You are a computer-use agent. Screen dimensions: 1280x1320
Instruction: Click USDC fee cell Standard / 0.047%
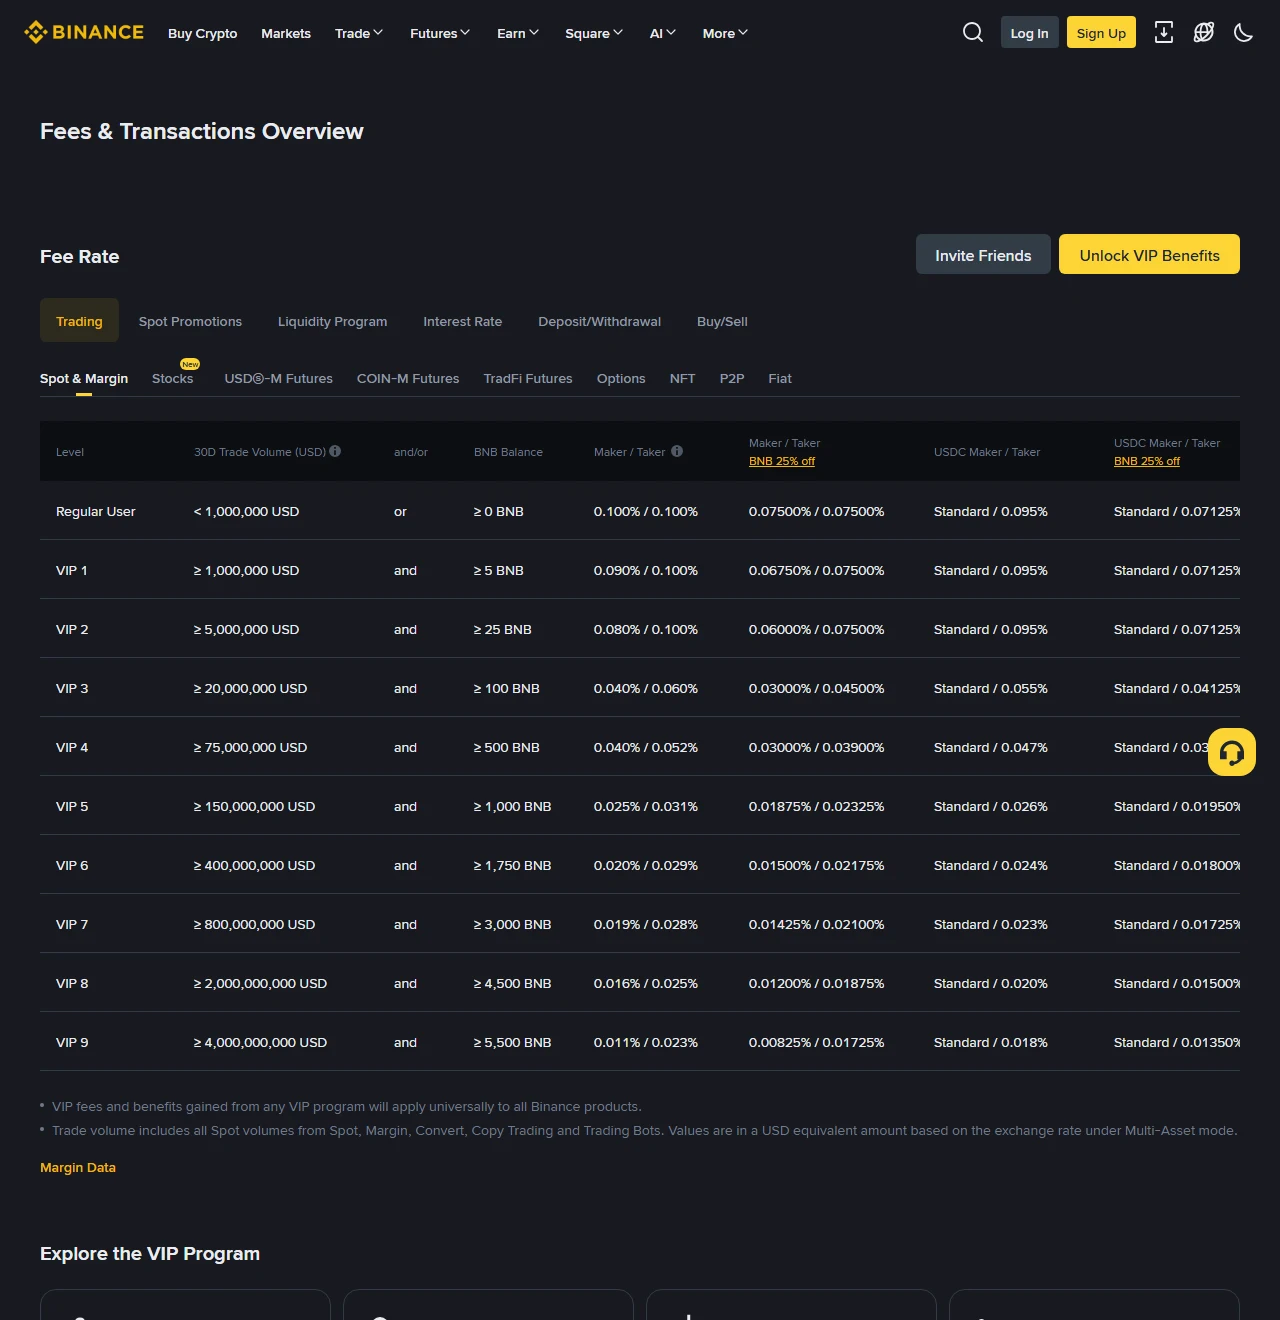(991, 747)
